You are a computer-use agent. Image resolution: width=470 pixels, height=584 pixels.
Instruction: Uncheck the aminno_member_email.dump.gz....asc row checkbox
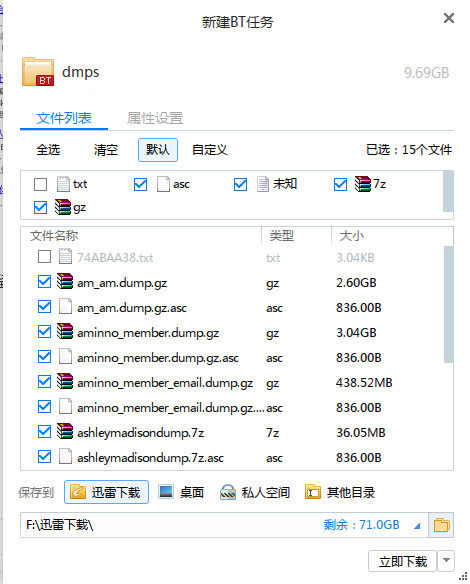(44, 407)
